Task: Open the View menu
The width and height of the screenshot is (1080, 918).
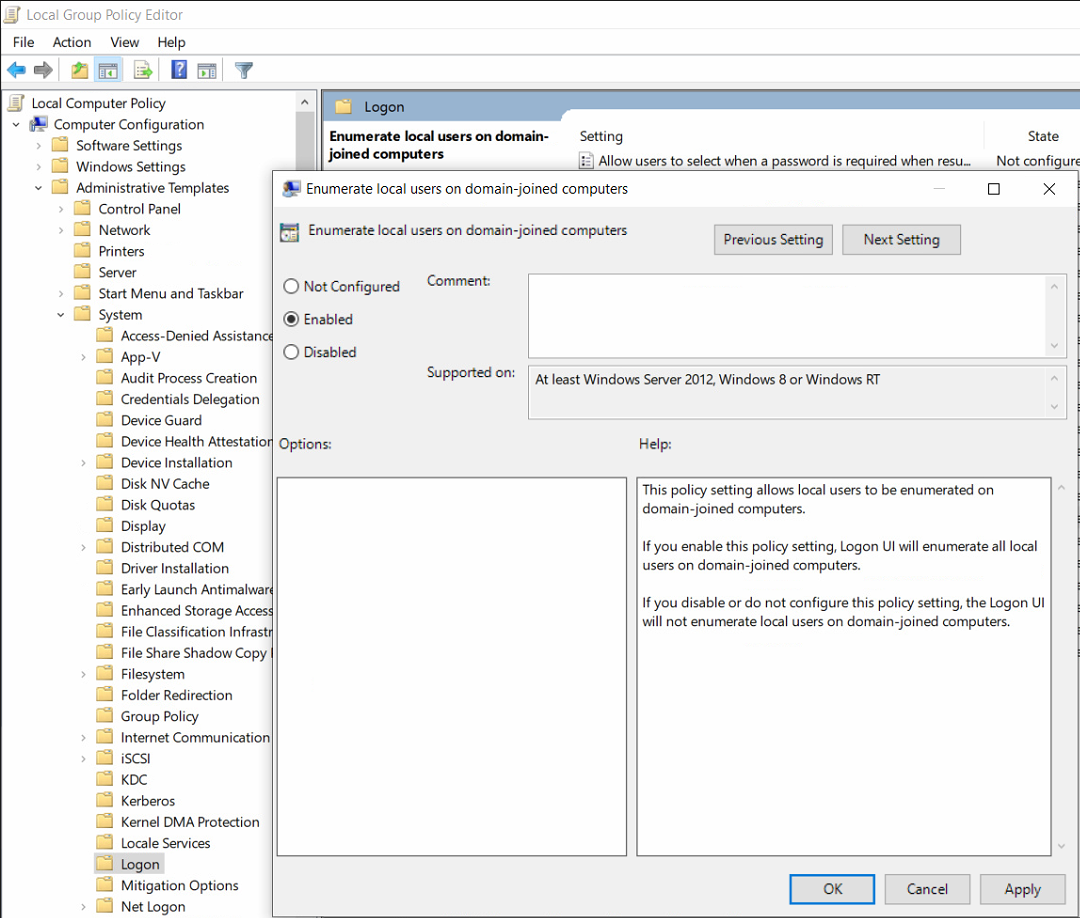Action: (124, 42)
